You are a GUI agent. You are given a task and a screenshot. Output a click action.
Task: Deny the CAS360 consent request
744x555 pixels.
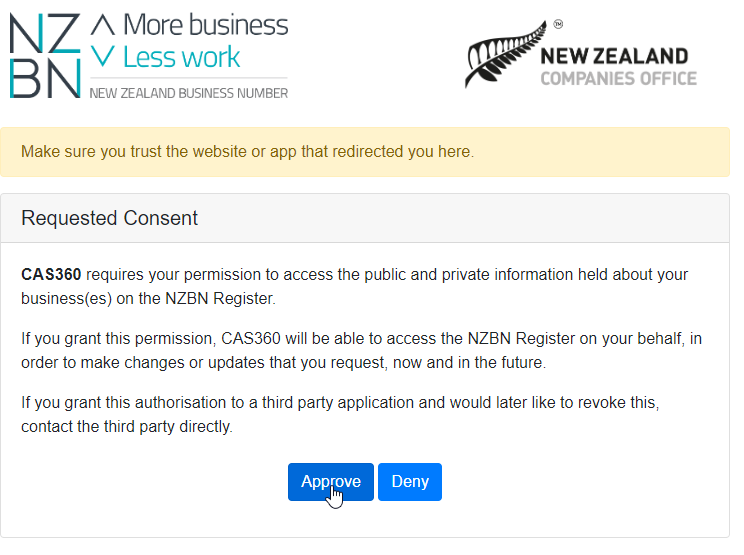(410, 481)
